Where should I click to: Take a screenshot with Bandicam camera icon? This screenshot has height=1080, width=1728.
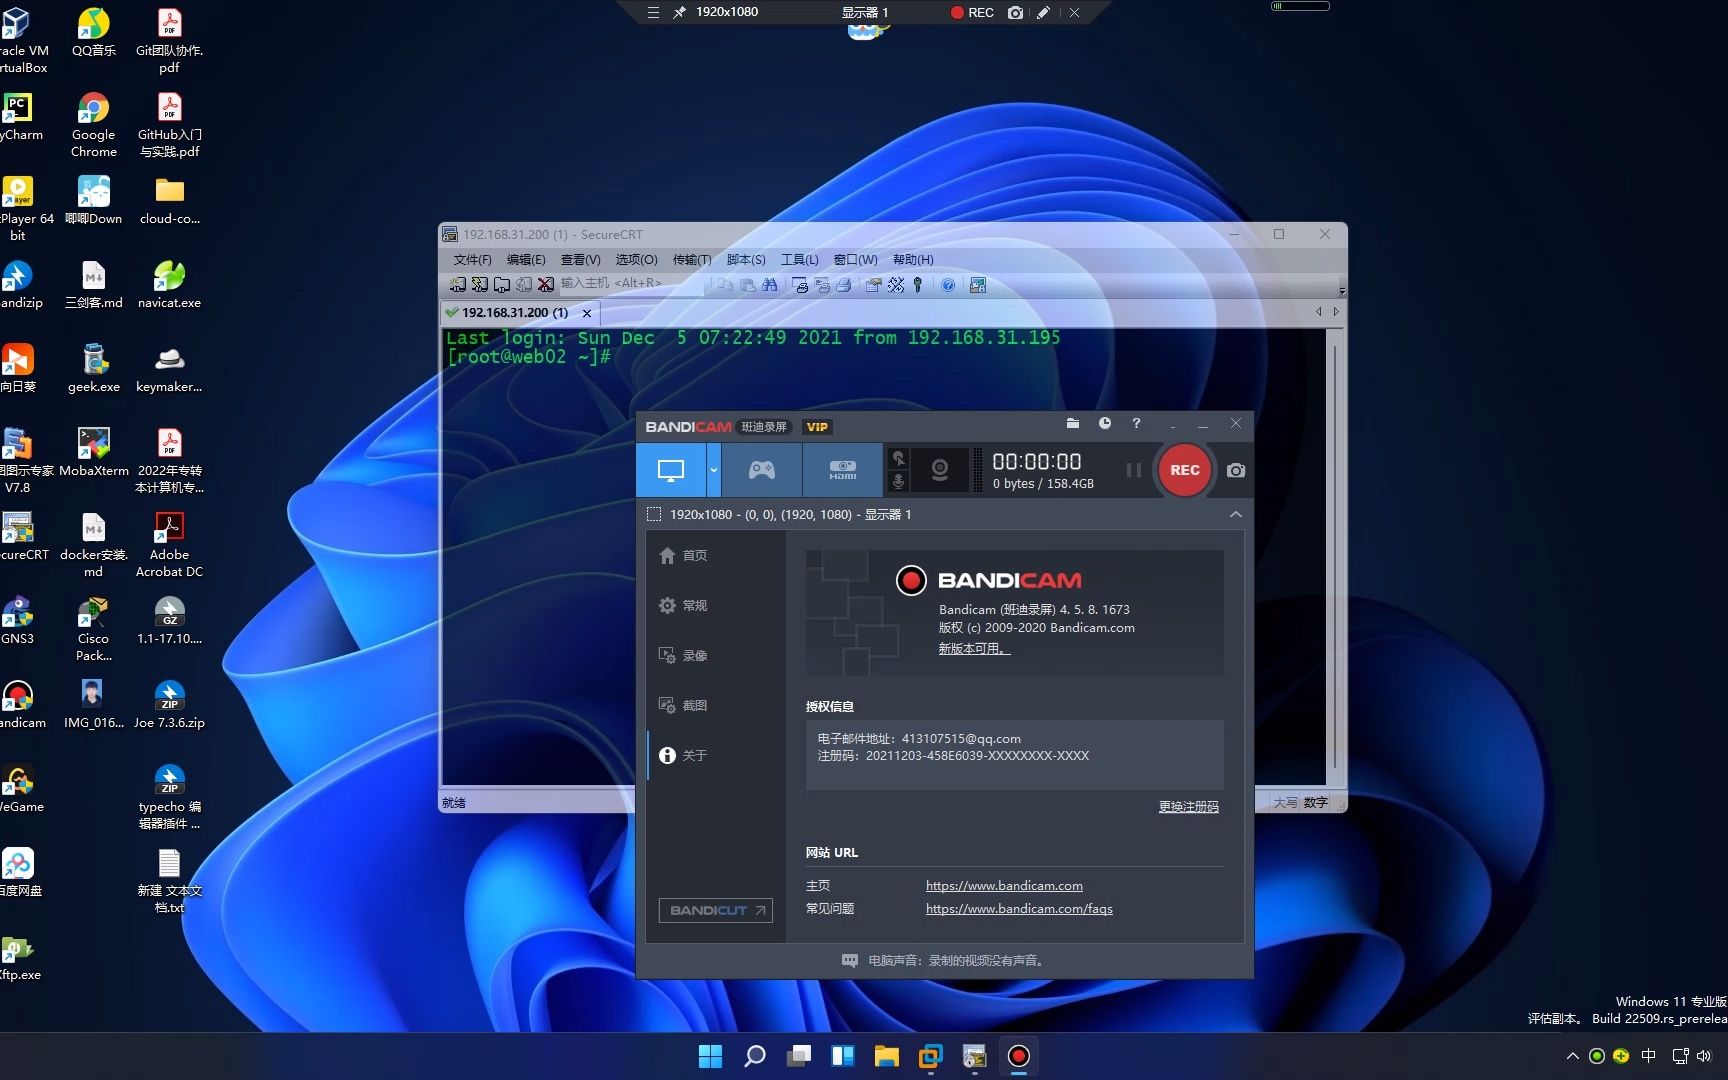point(1236,470)
